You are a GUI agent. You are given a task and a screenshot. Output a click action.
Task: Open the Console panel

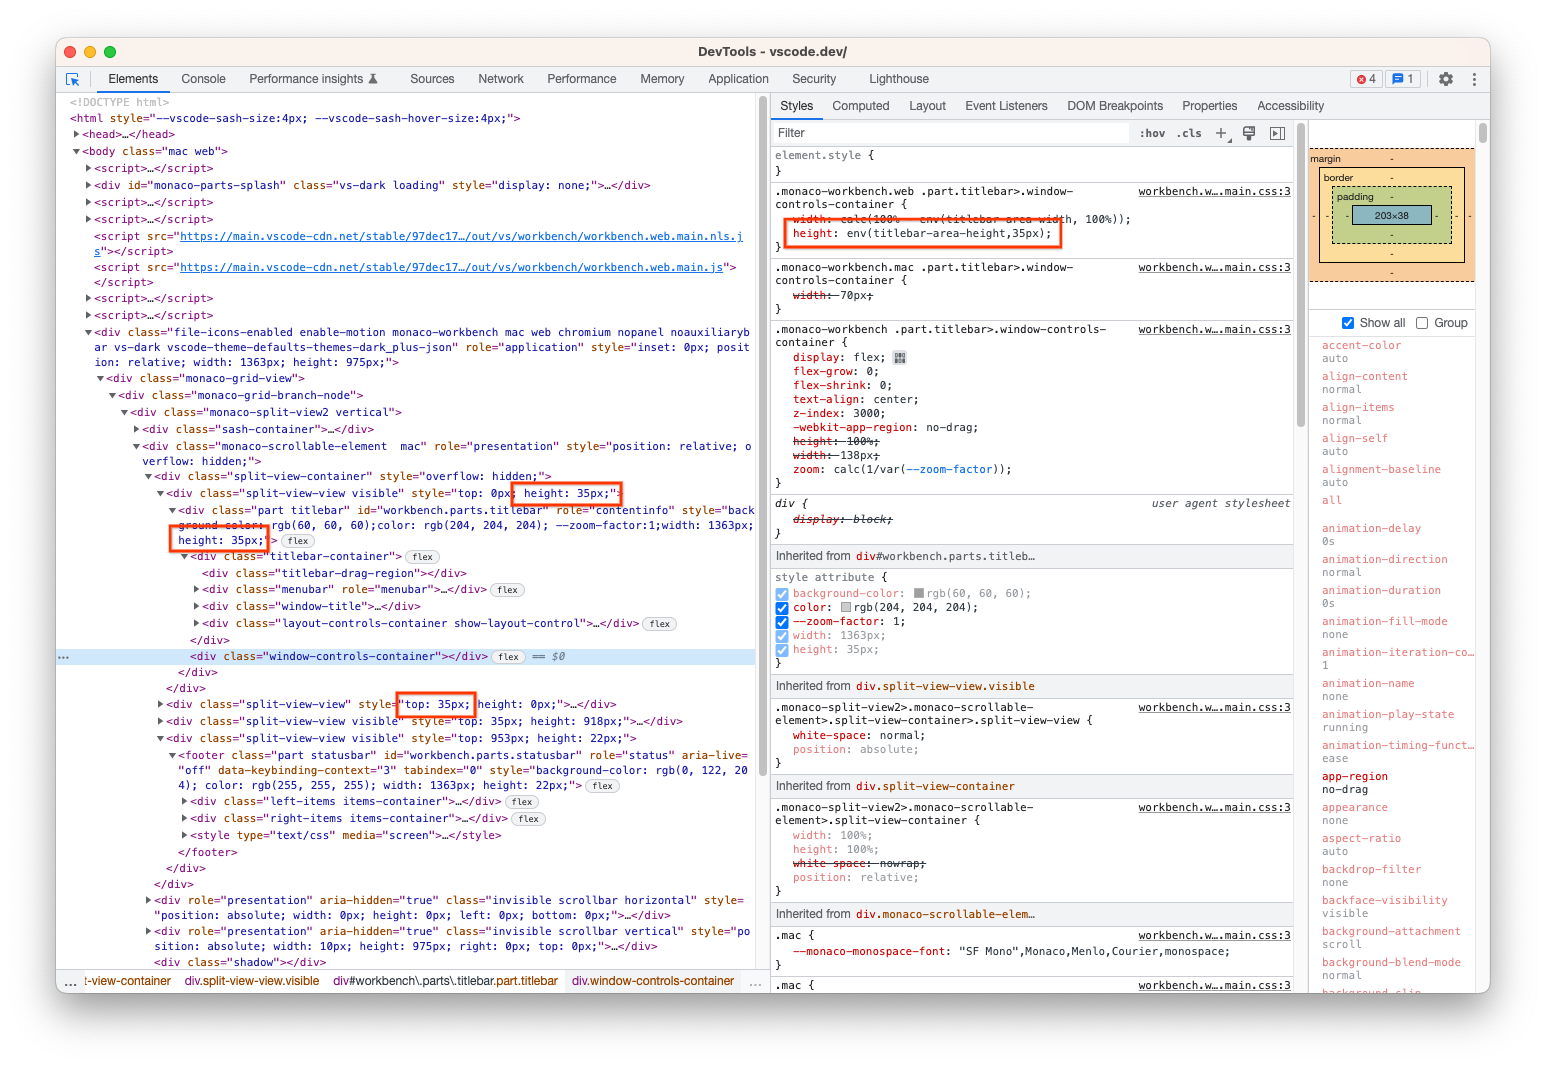coord(203,78)
